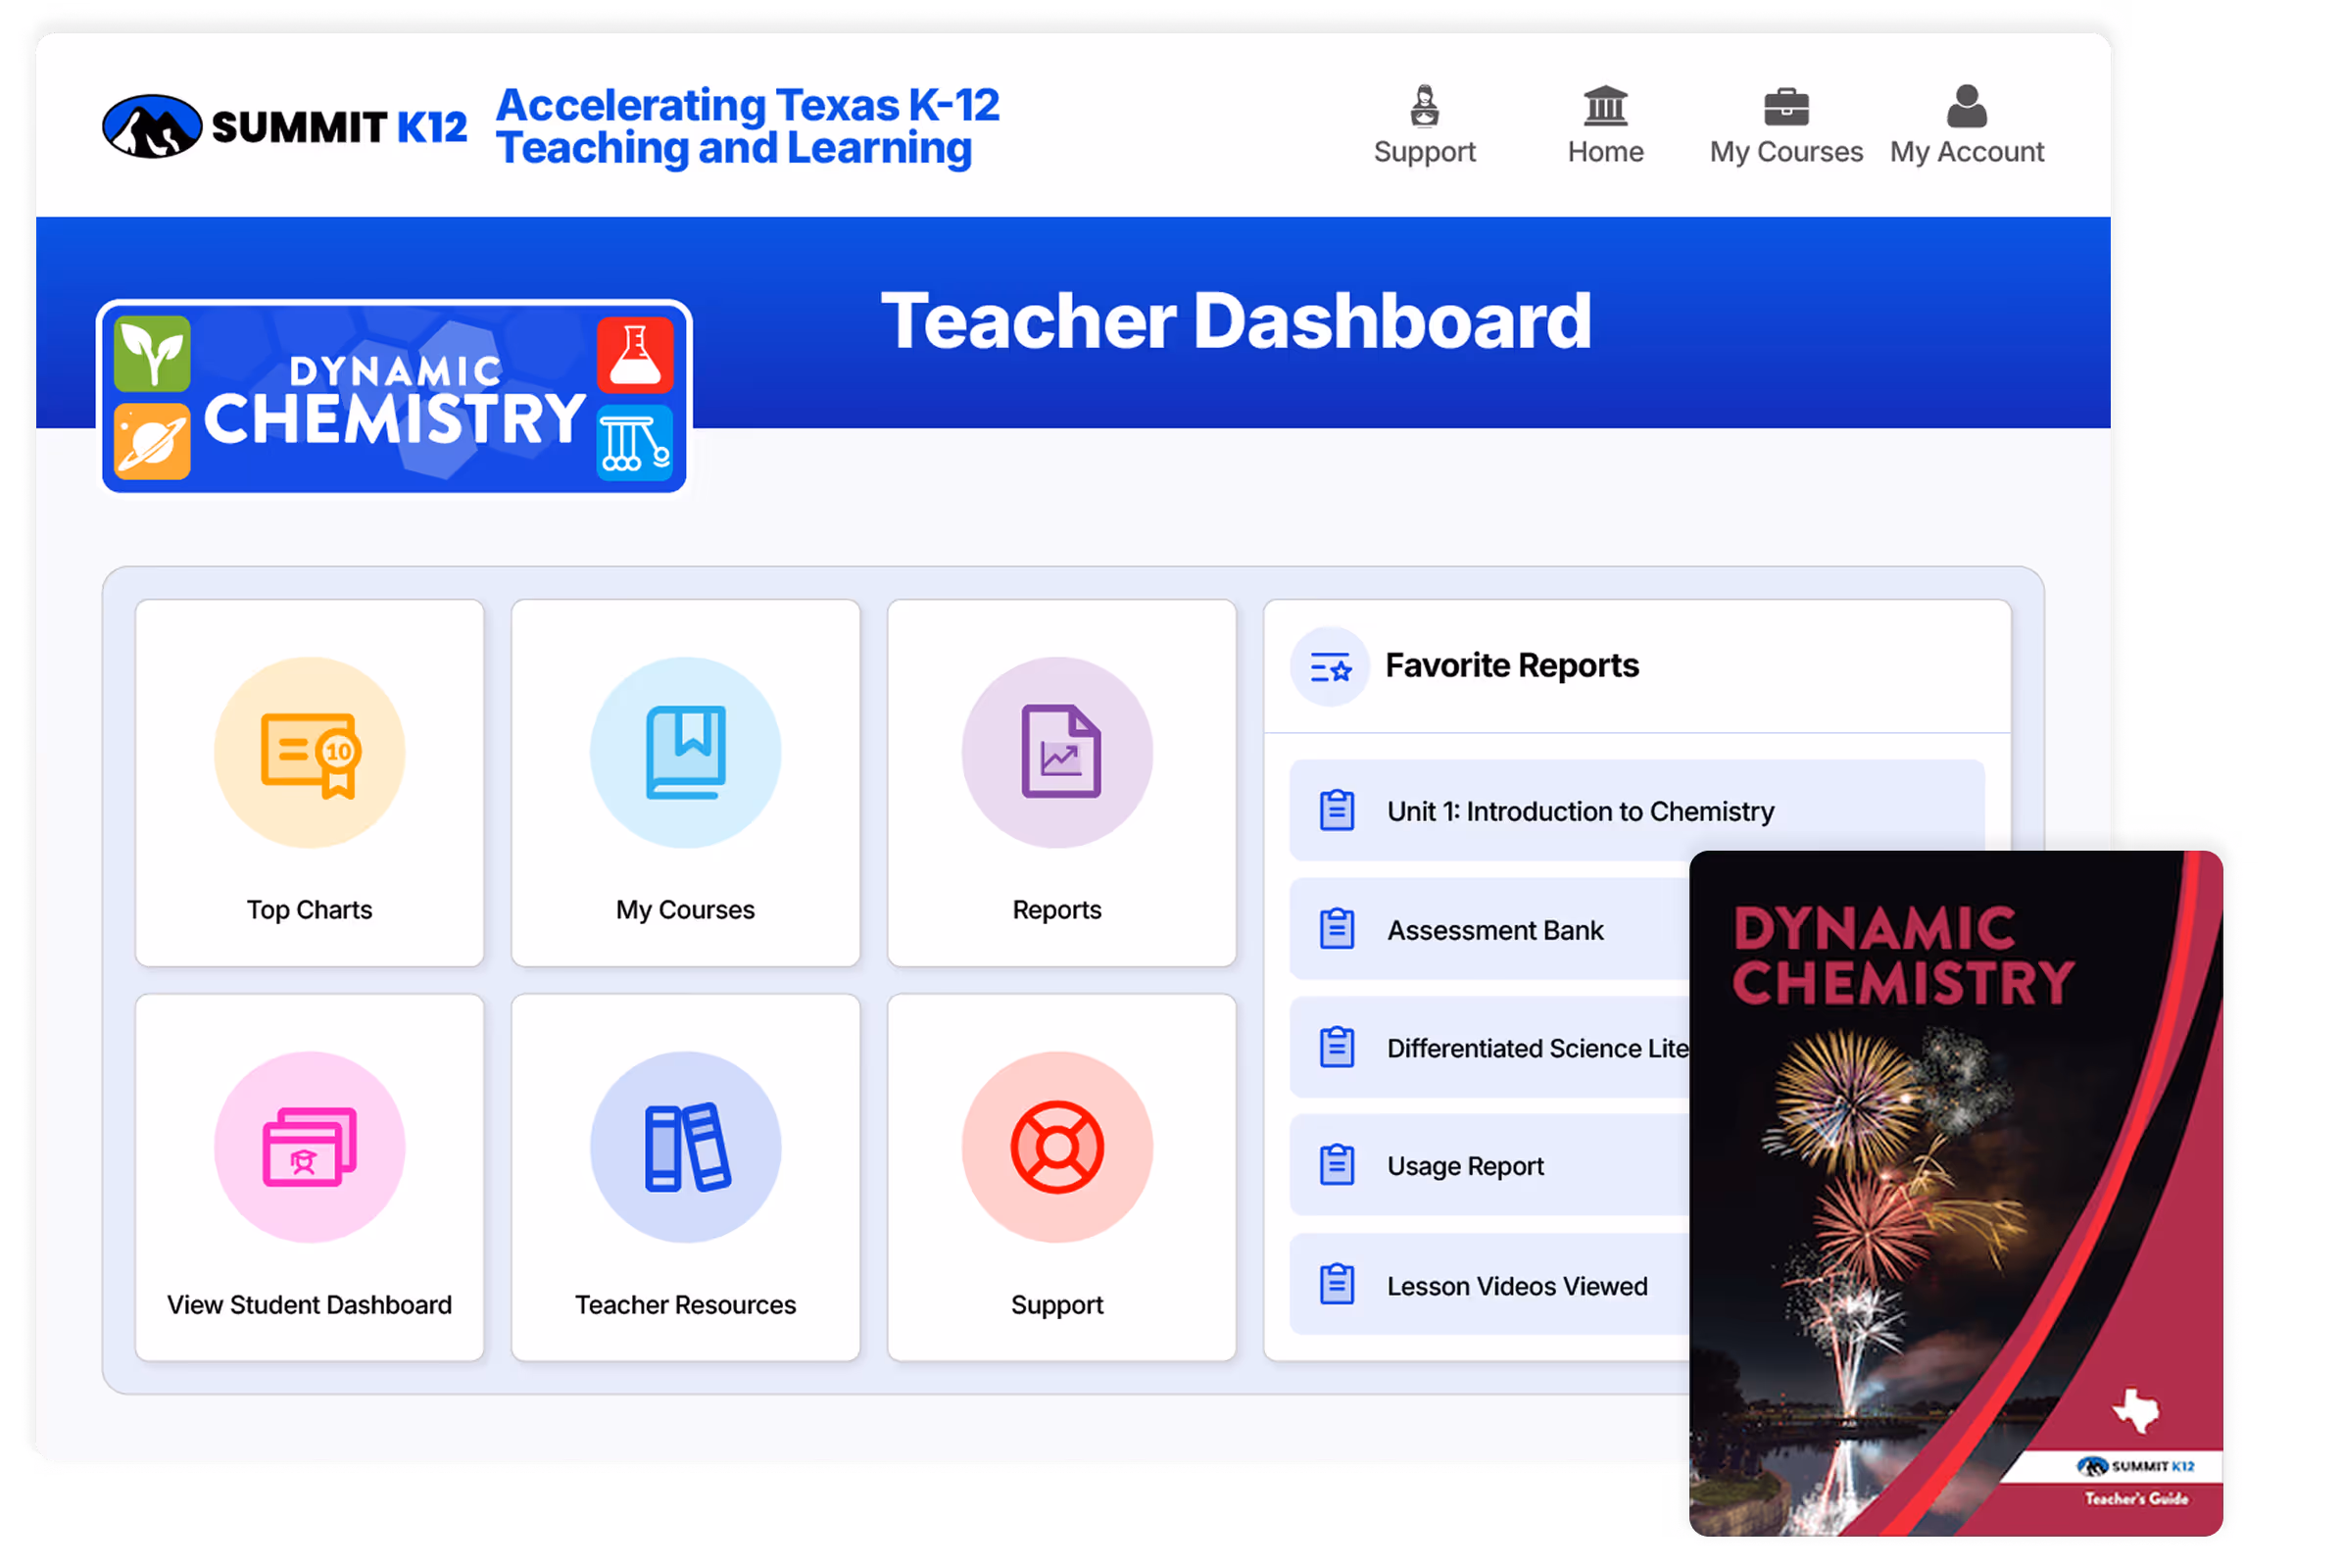Select the View Student Dashboard label
Image resolution: width=2342 pixels, height=1568 pixels.
(309, 1305)
